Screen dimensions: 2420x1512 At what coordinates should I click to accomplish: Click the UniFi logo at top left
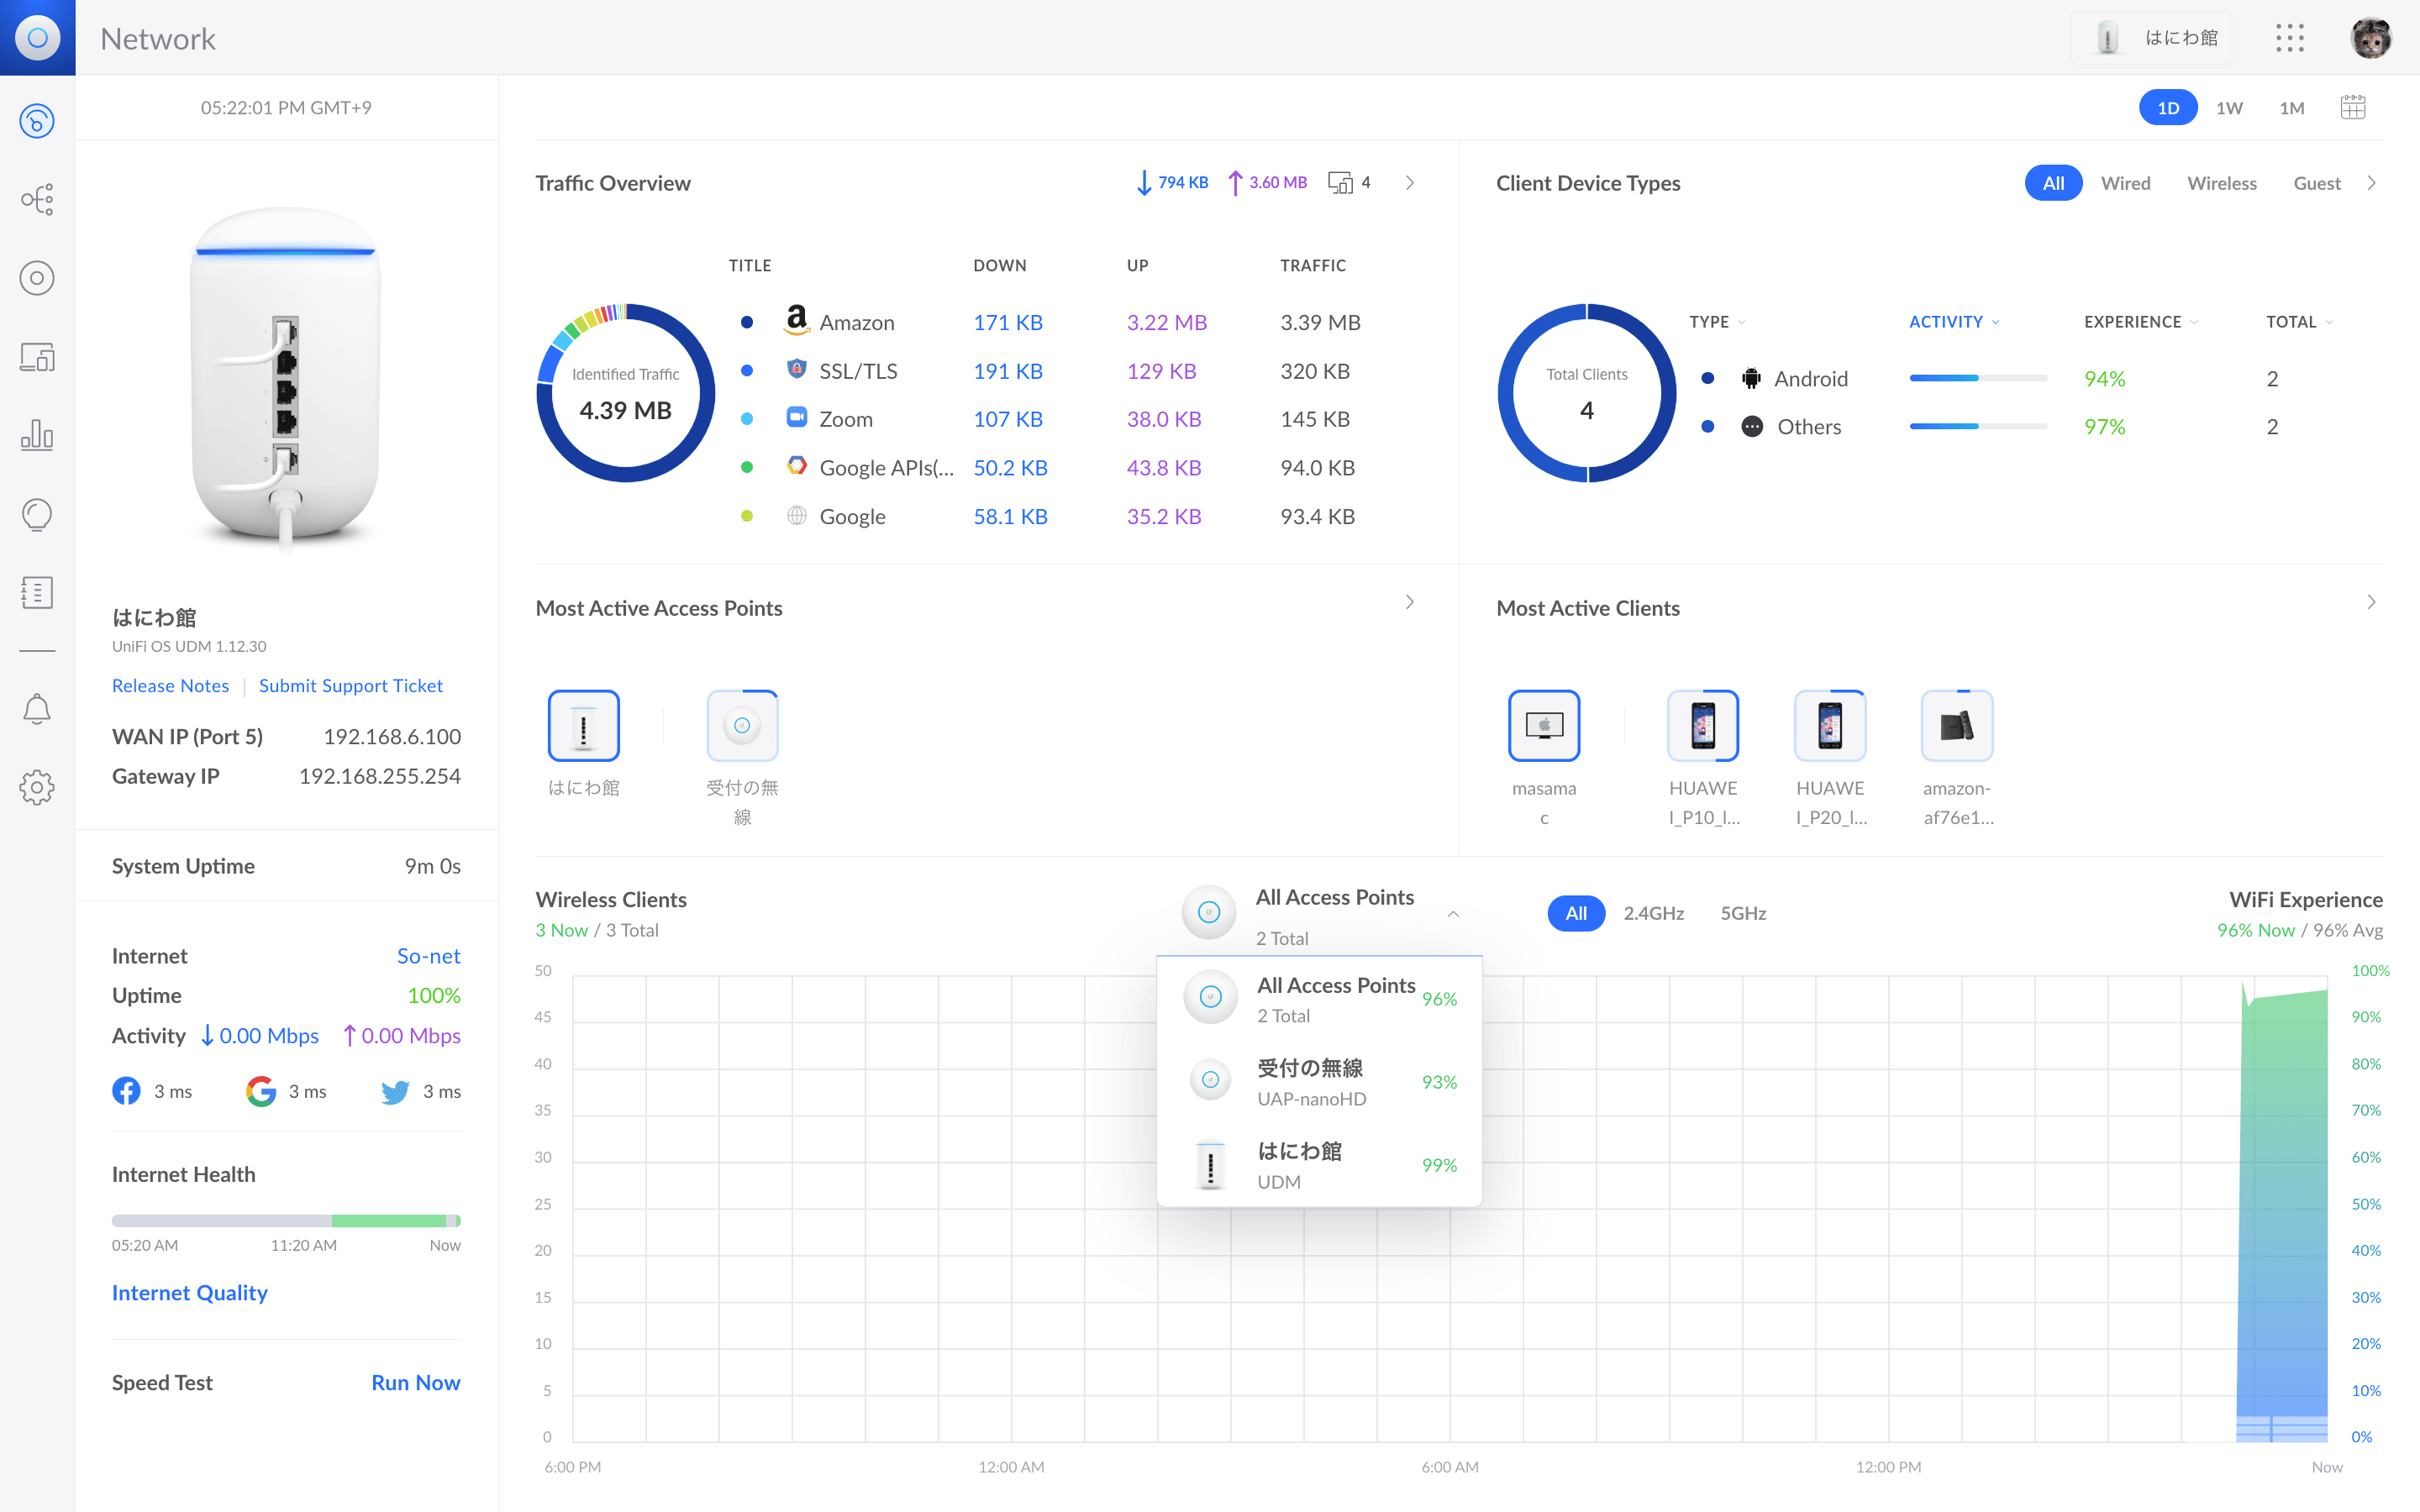(37, 38)
